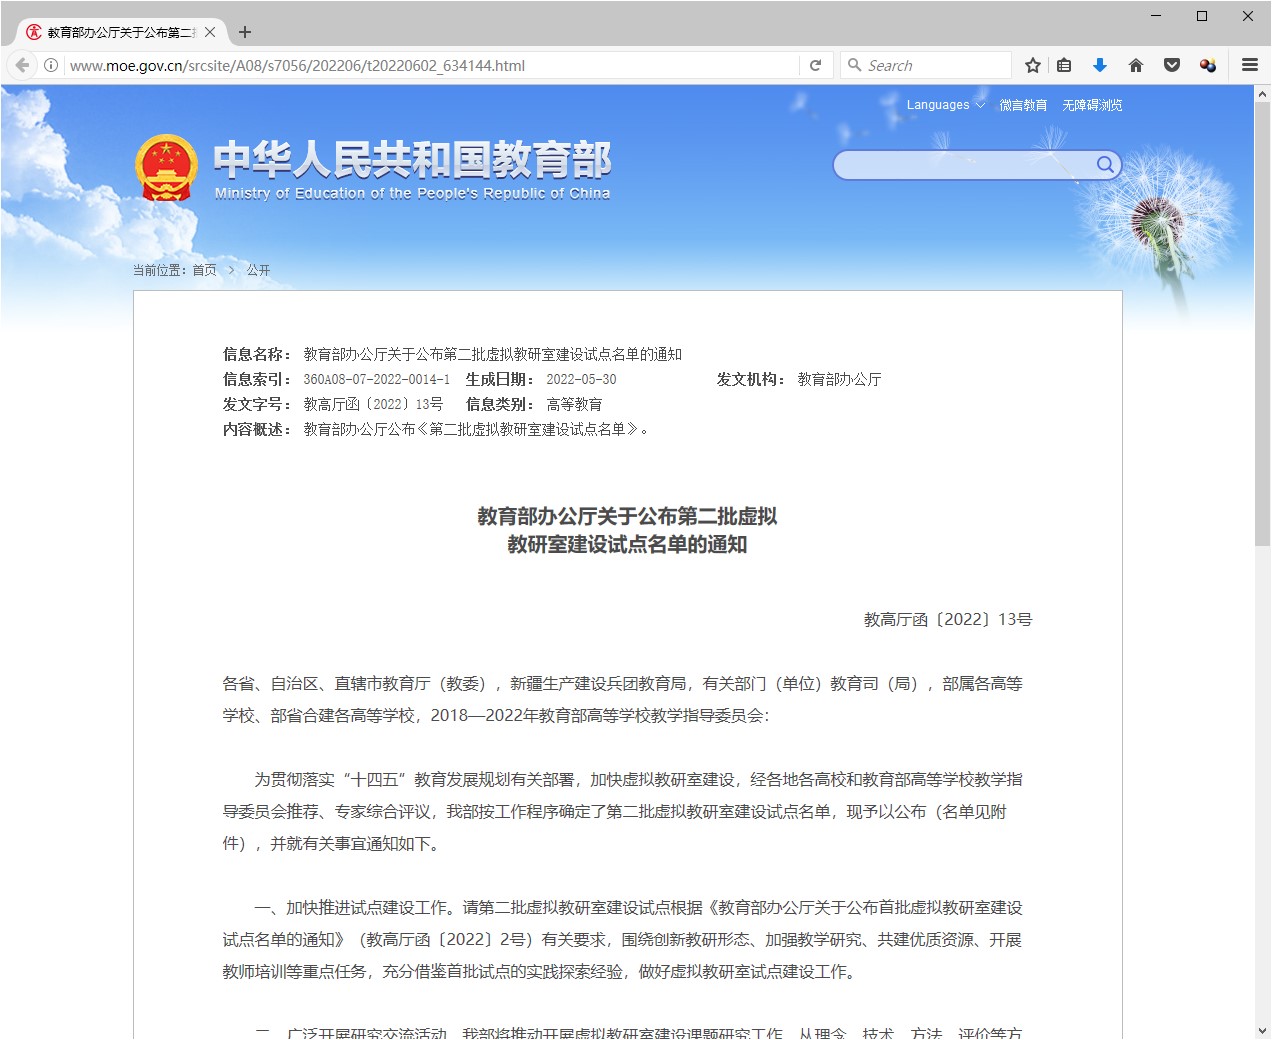Click the magnifier icon in the browser search box
The image size is (1272, 1040).
coord(854,65)
